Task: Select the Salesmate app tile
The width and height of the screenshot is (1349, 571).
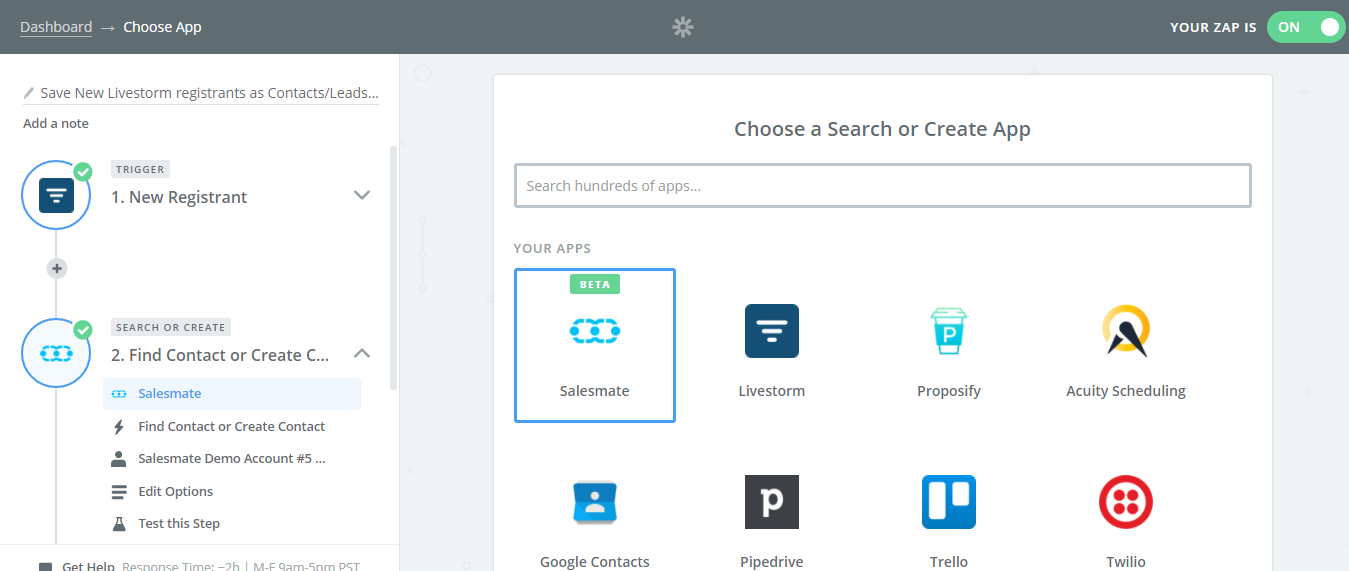Action: pos(595,345)
